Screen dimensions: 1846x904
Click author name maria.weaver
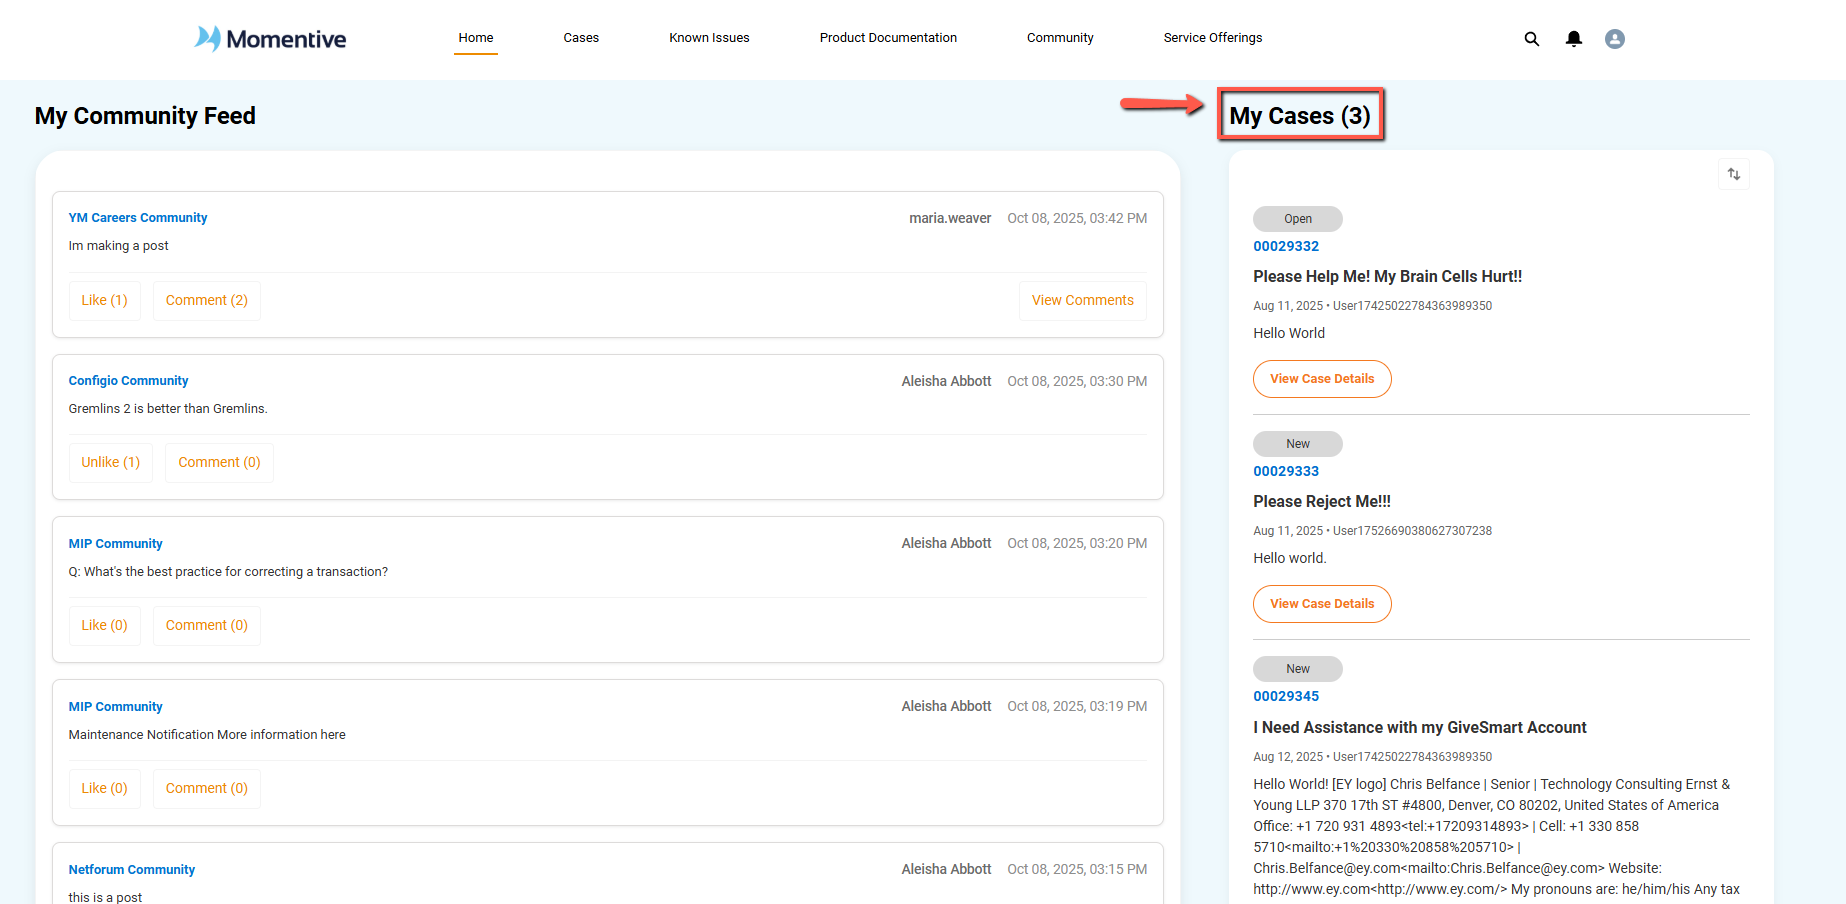coord(950,218)
